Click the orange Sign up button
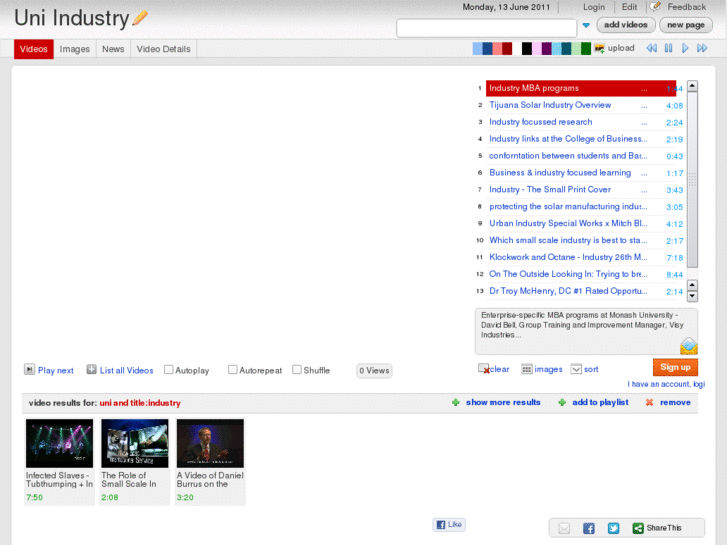 (675, 367)
